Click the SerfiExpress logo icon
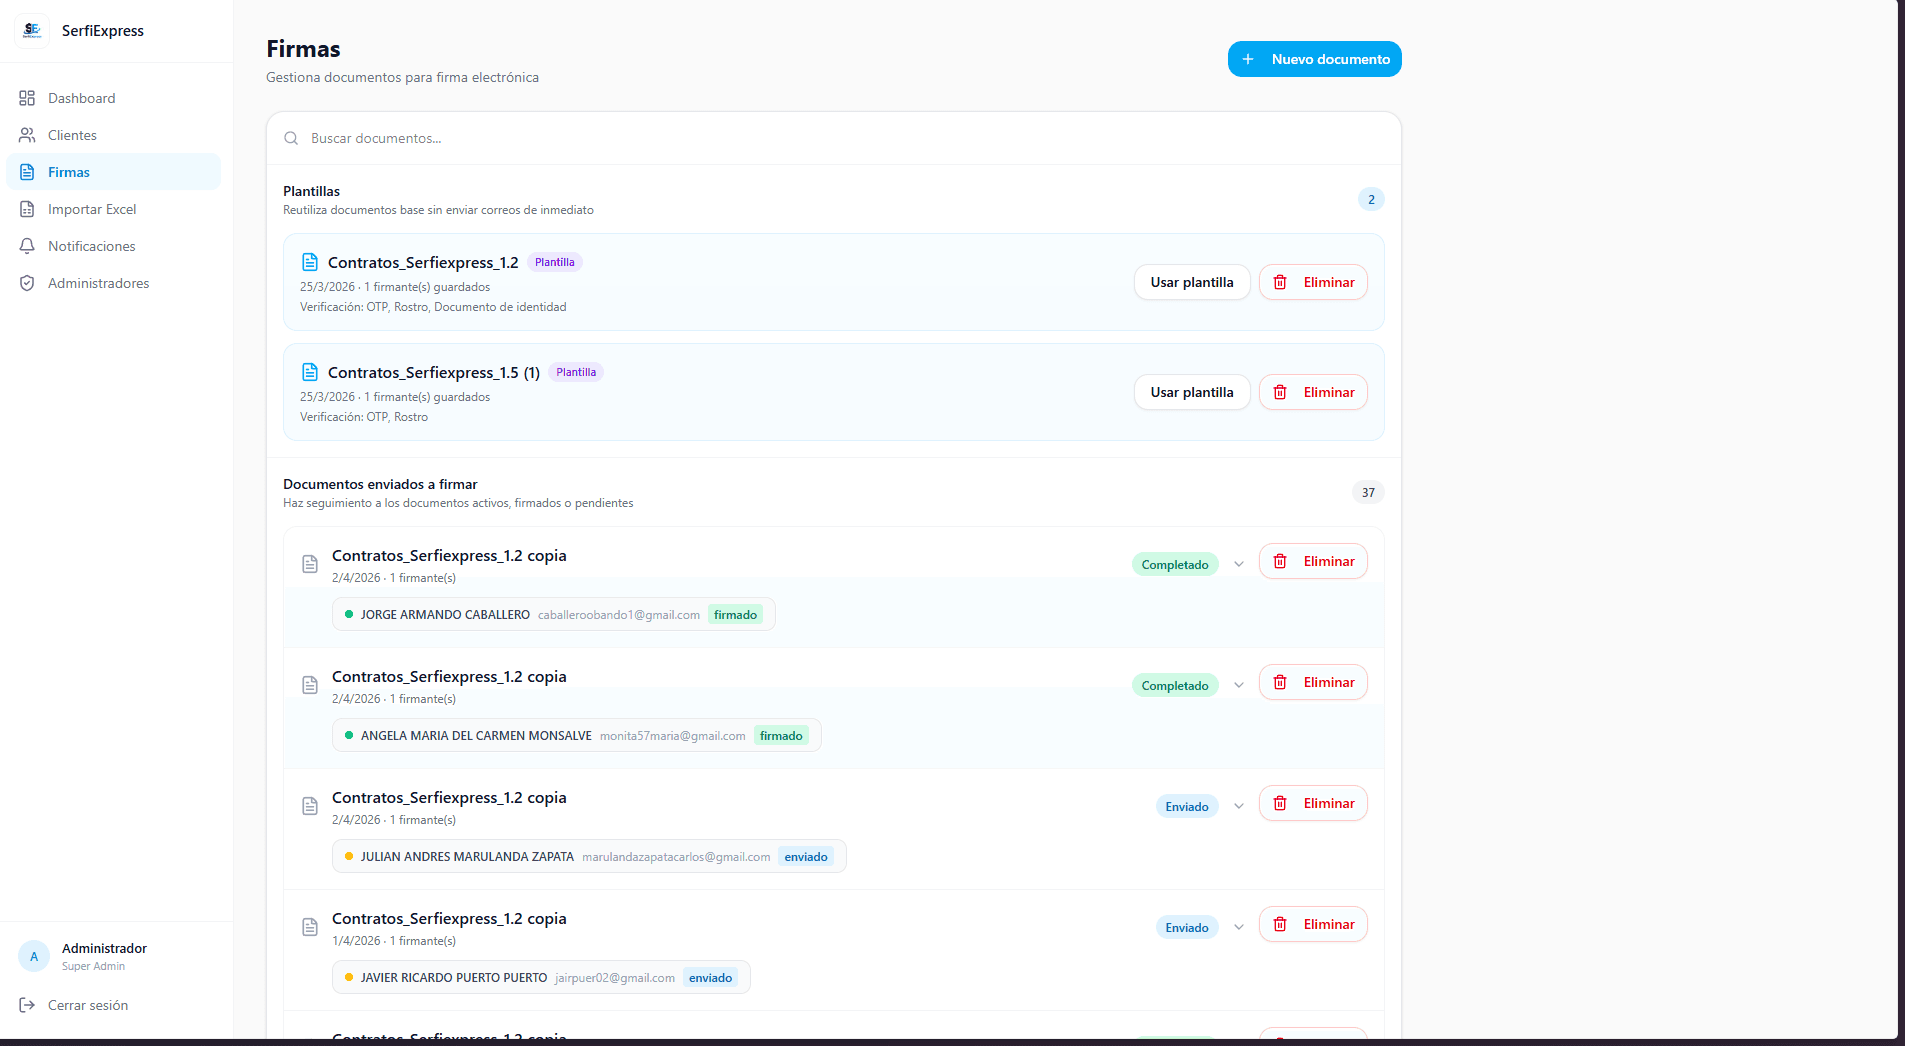 point(32,30)
